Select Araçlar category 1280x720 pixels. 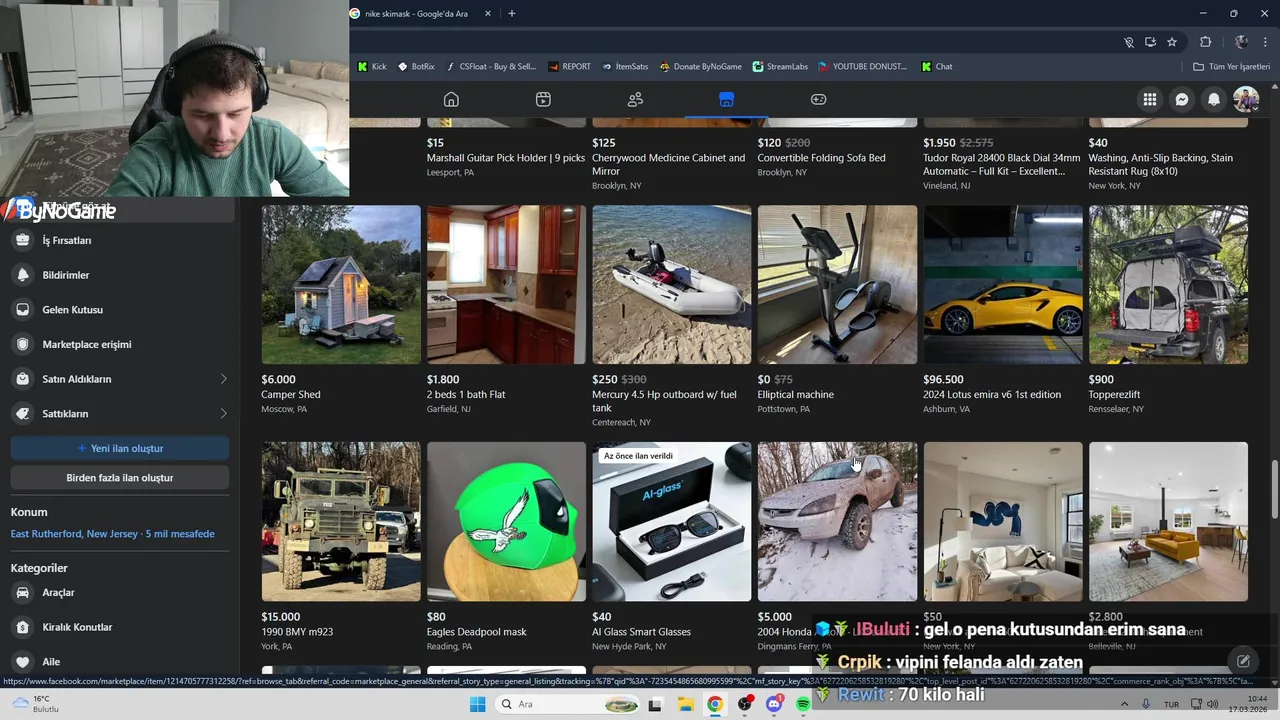[x=120, y=592]
